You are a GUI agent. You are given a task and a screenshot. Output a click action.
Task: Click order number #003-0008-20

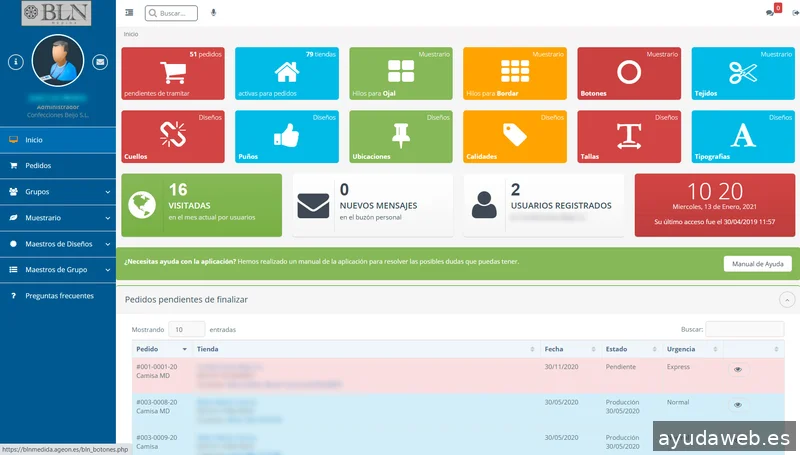[157, 402]
